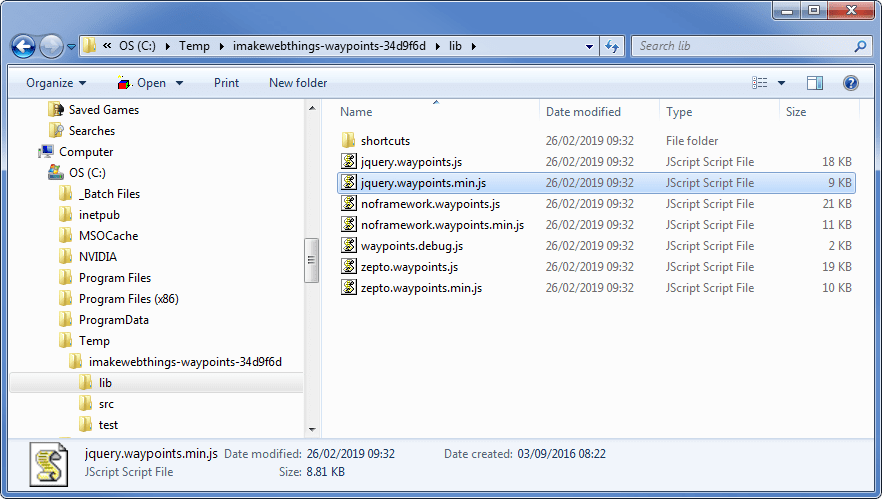Sort by the Size column header

(x=796, y=112)
